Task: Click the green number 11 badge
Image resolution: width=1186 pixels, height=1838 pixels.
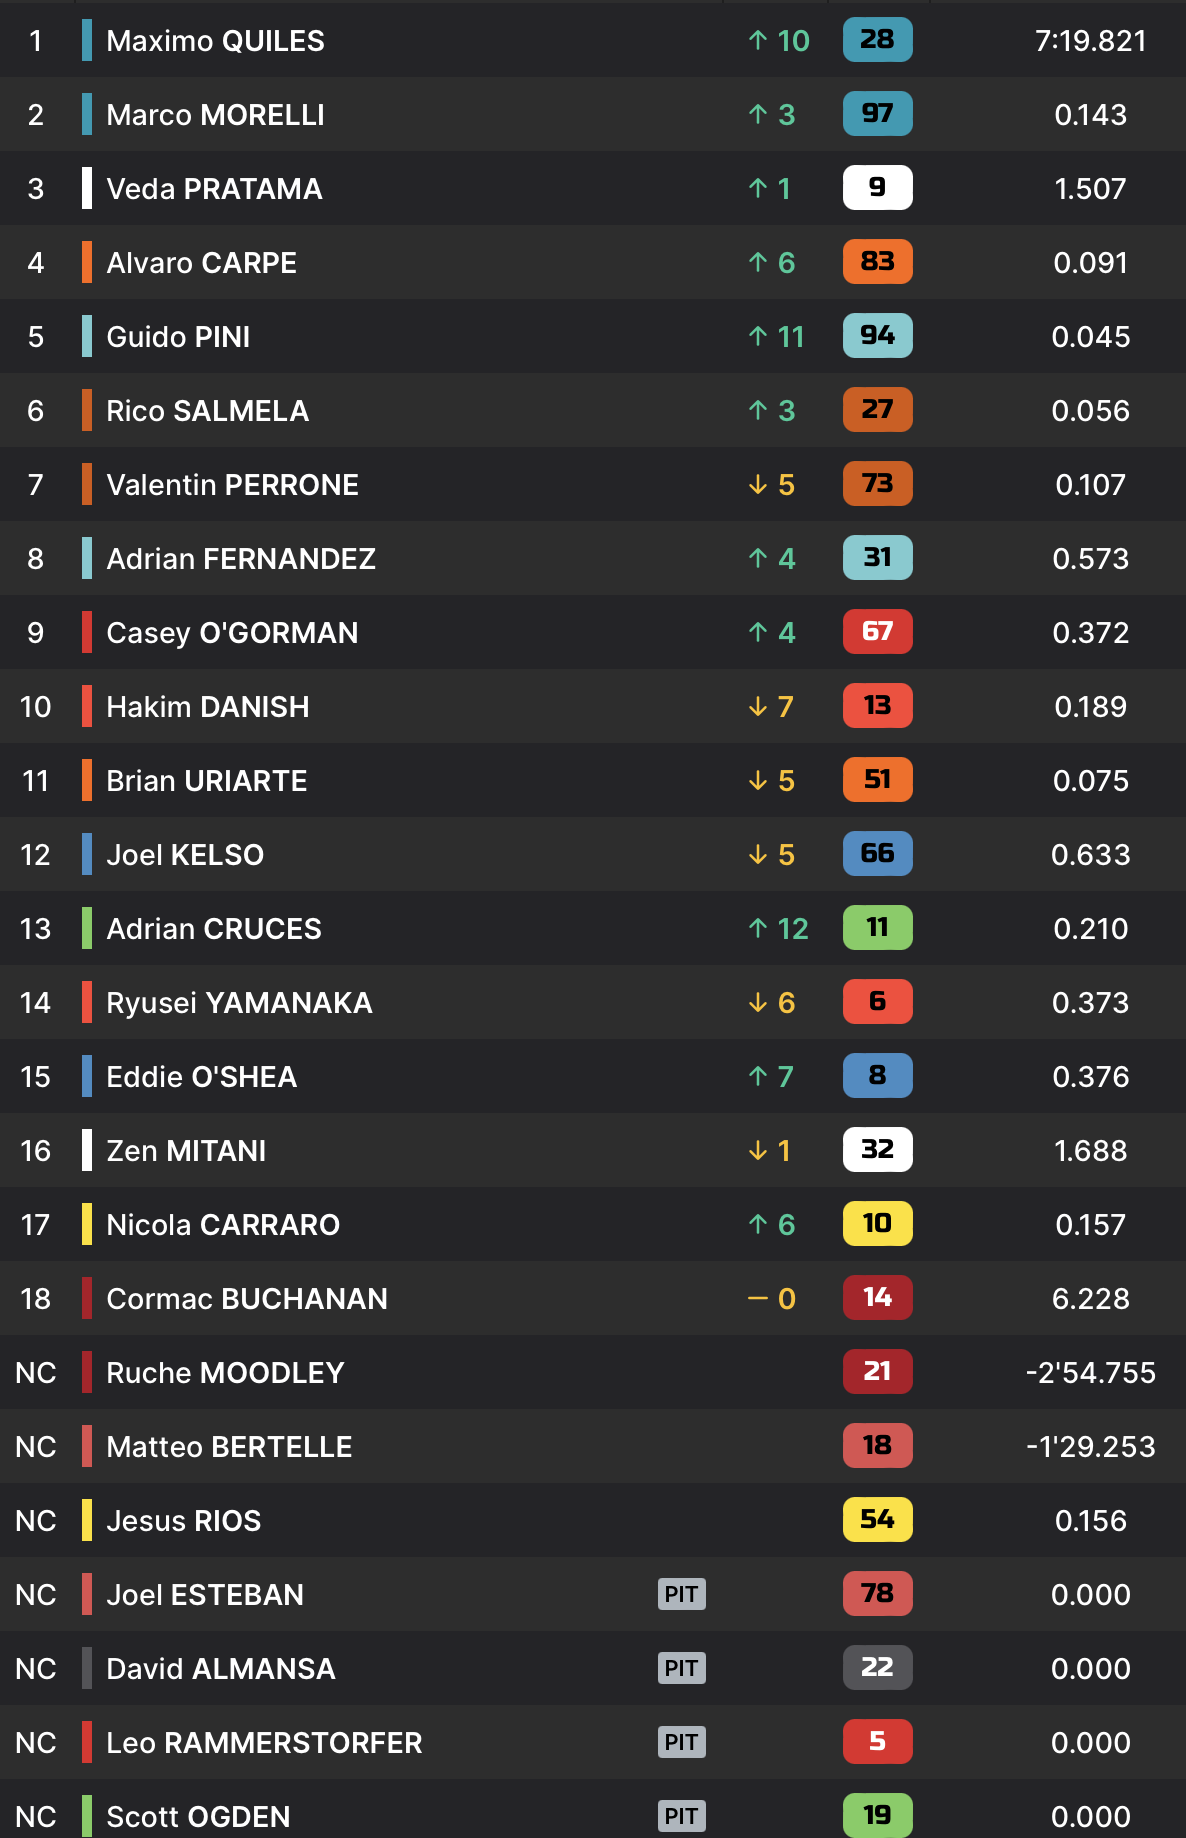Action: tap(877, 928)
